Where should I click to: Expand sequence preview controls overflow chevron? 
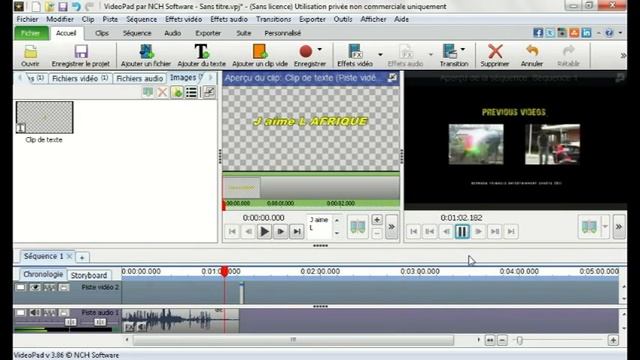[619, 227]
